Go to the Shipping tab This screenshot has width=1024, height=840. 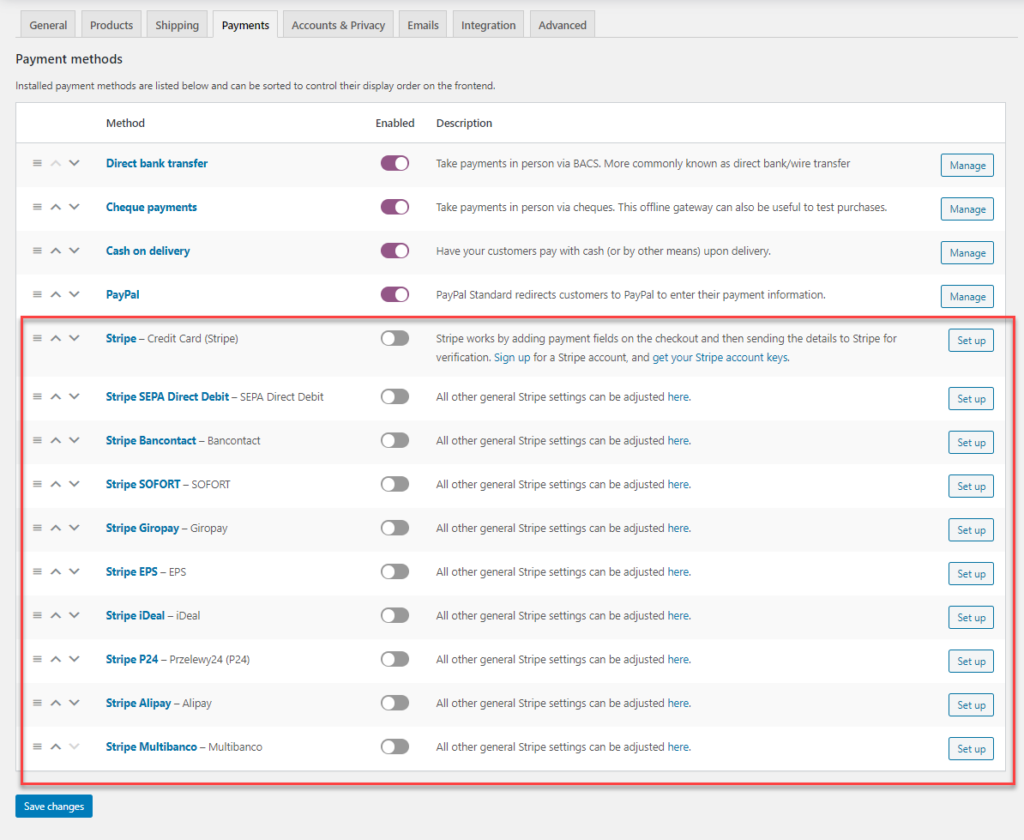pyautogui.click(x=177, y=25)
